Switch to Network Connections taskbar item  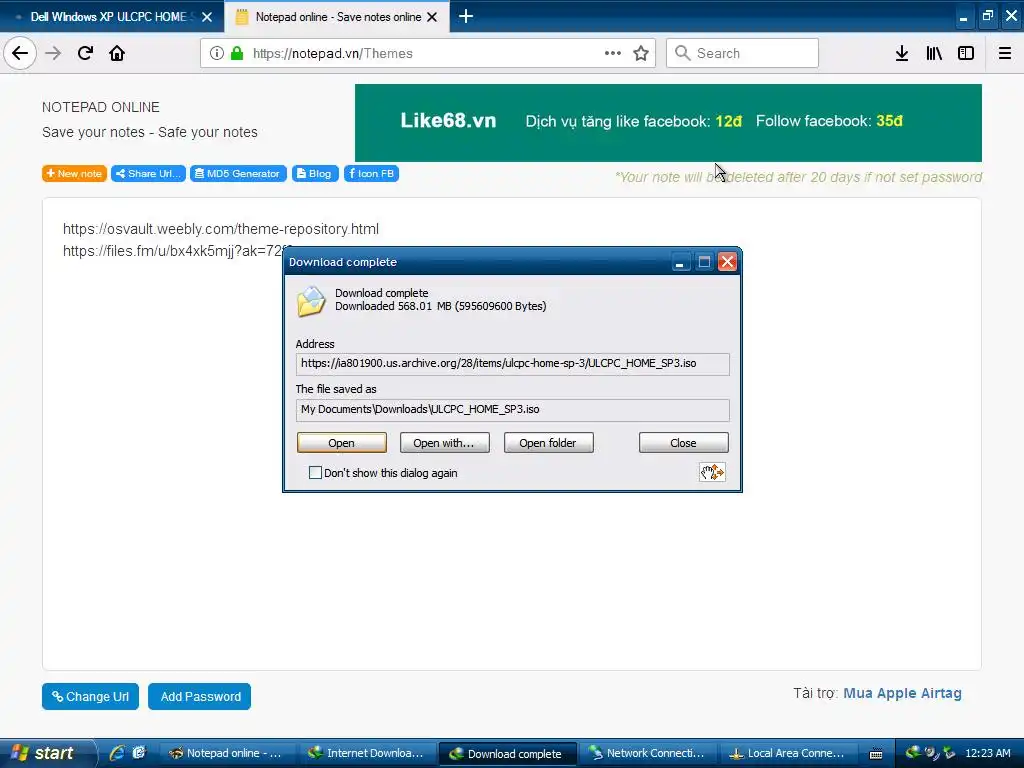tap(647, 753)
